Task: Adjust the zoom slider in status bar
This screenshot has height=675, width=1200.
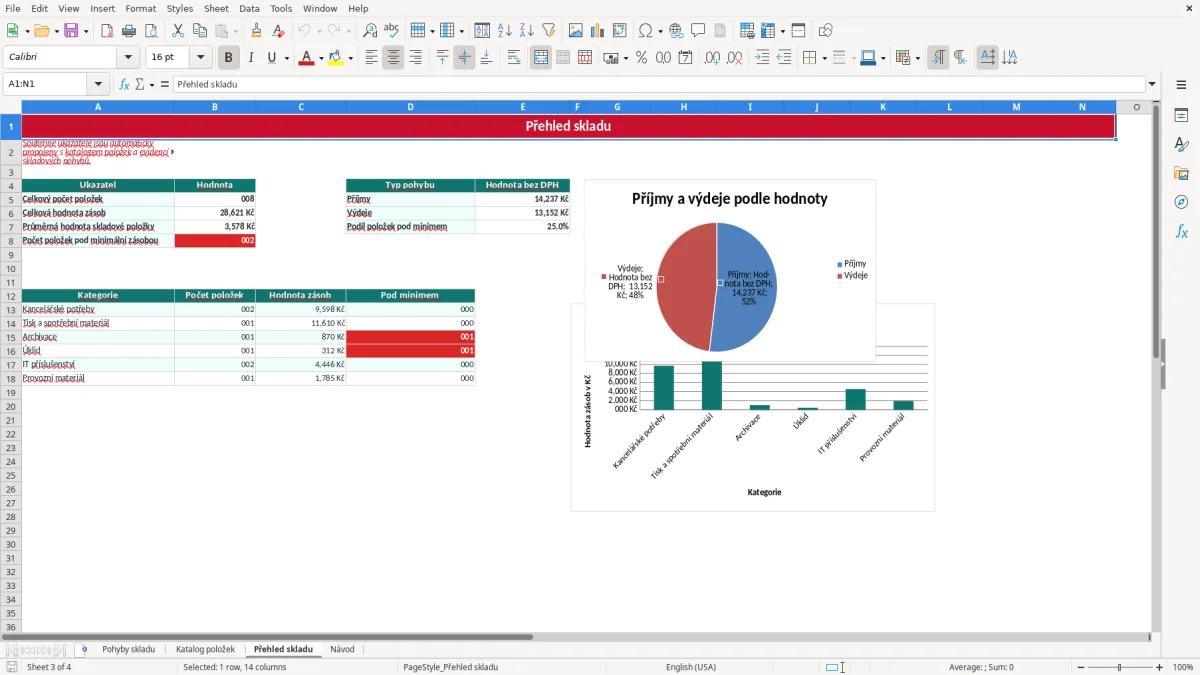Action: (1119, 667)
